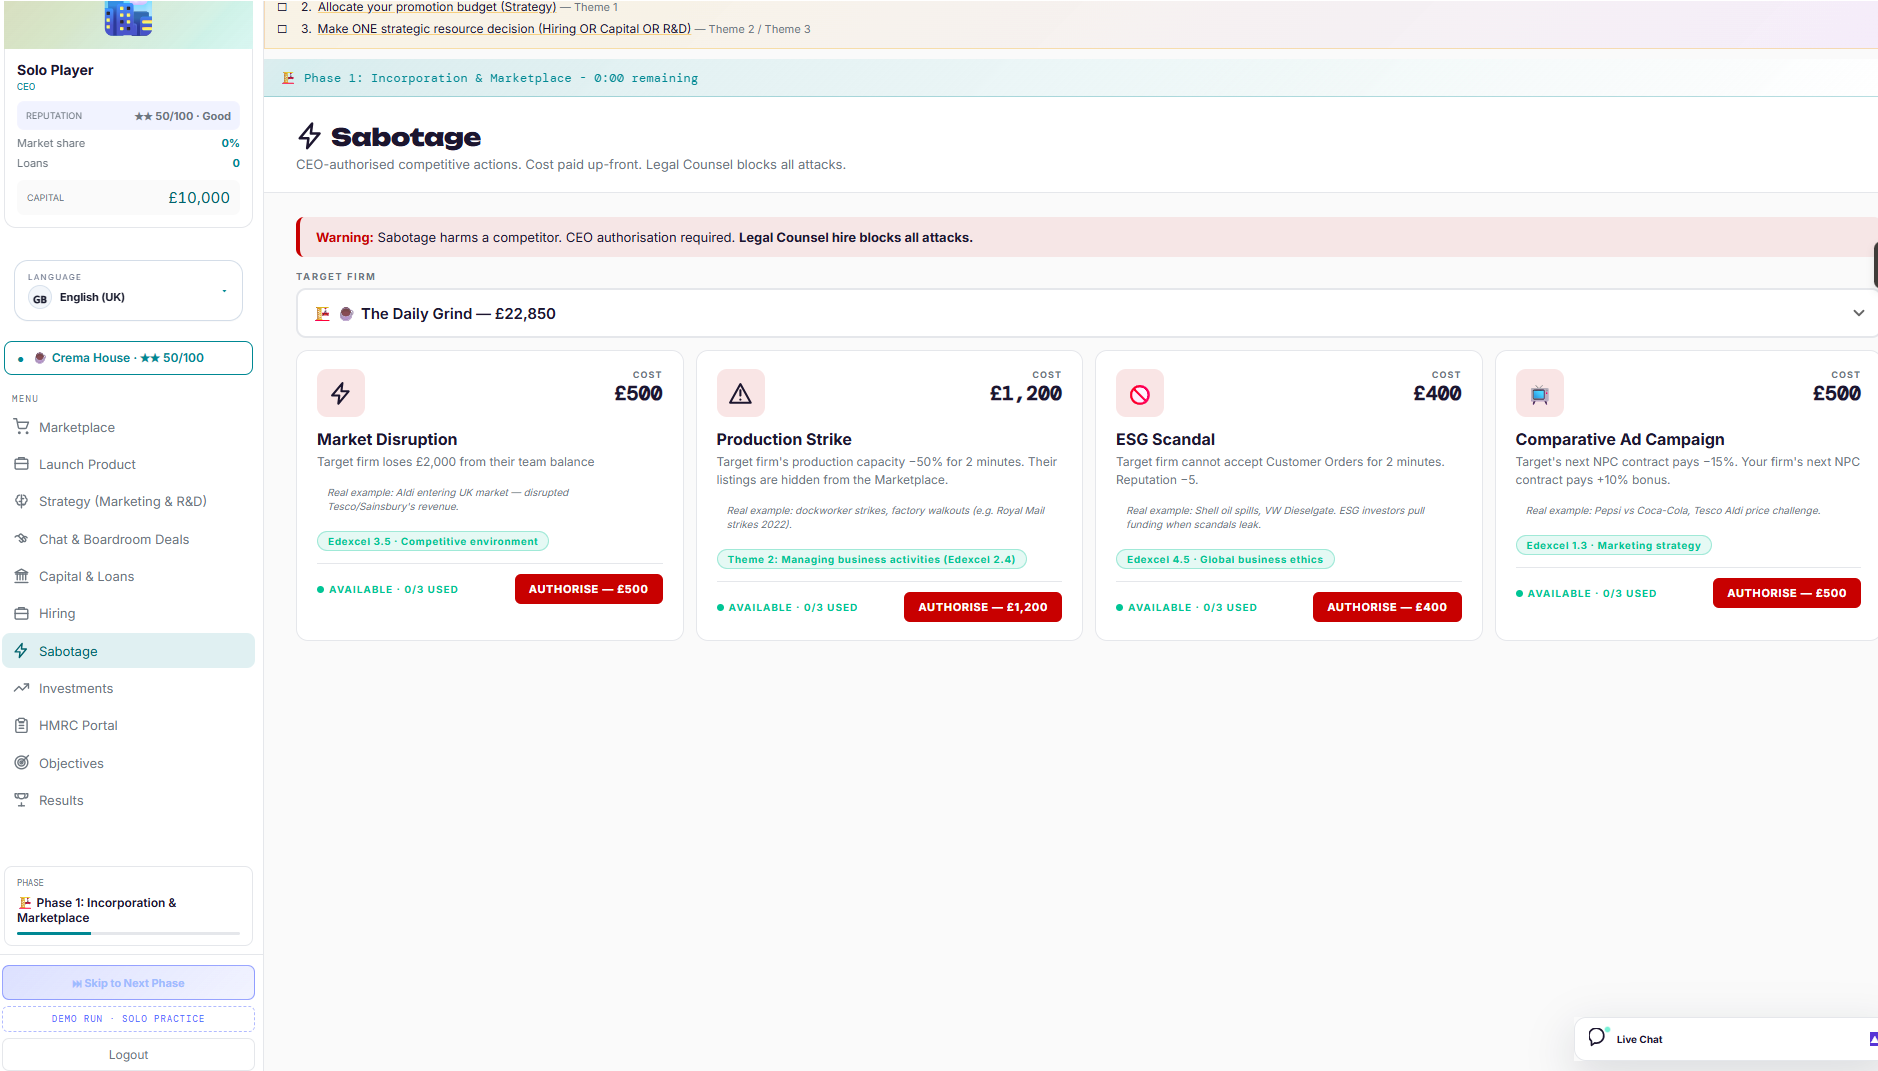Click the Production Strike card title
1878x1071 pixels.
tap(784, 439)
